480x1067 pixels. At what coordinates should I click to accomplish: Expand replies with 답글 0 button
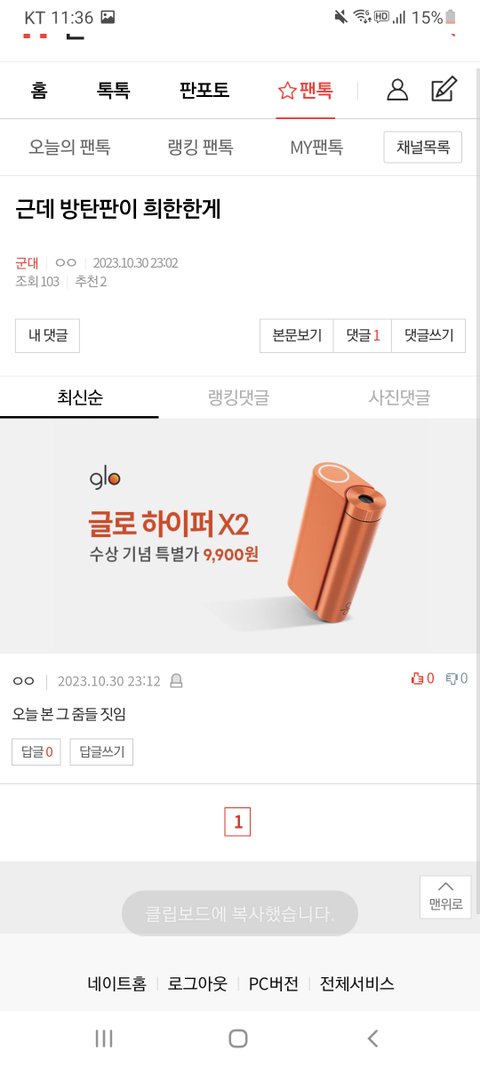(36, 752)
